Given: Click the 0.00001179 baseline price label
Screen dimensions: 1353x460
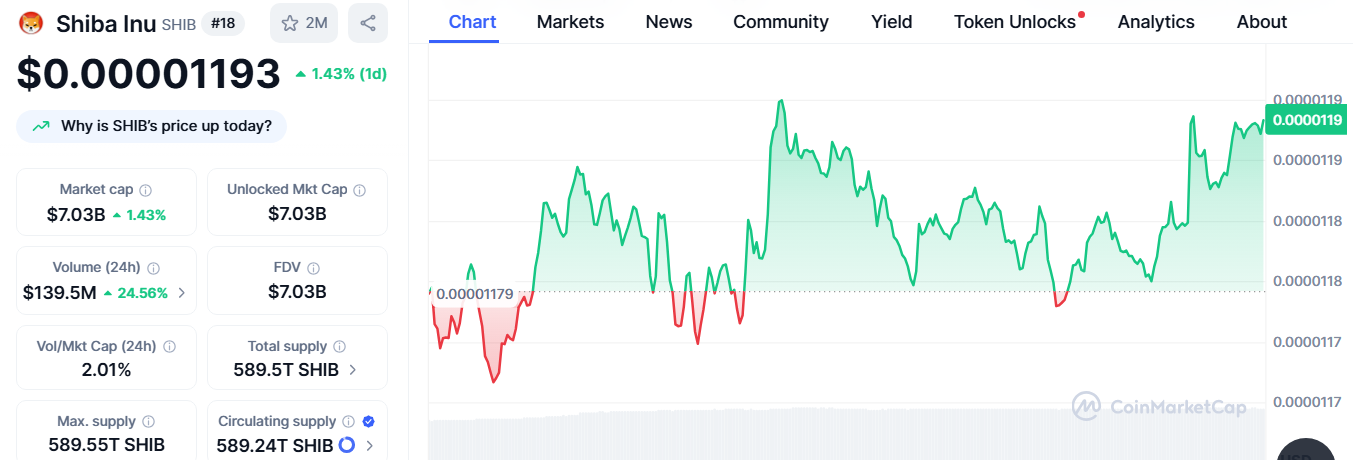Looking at the screenshot, I should click(x=475, y=294).
